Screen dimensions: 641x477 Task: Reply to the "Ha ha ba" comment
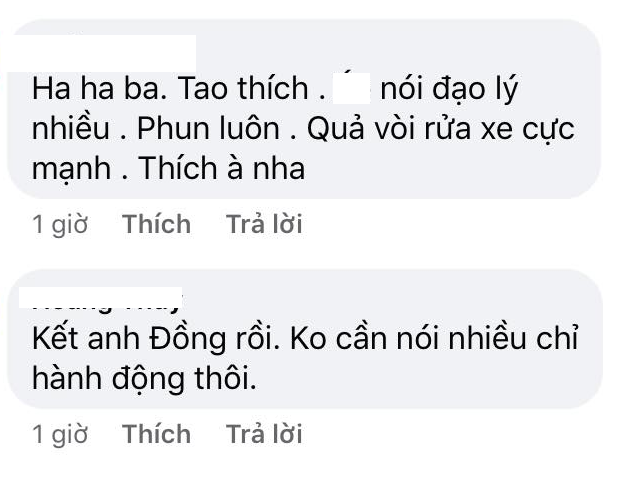(x=264, y=225)
